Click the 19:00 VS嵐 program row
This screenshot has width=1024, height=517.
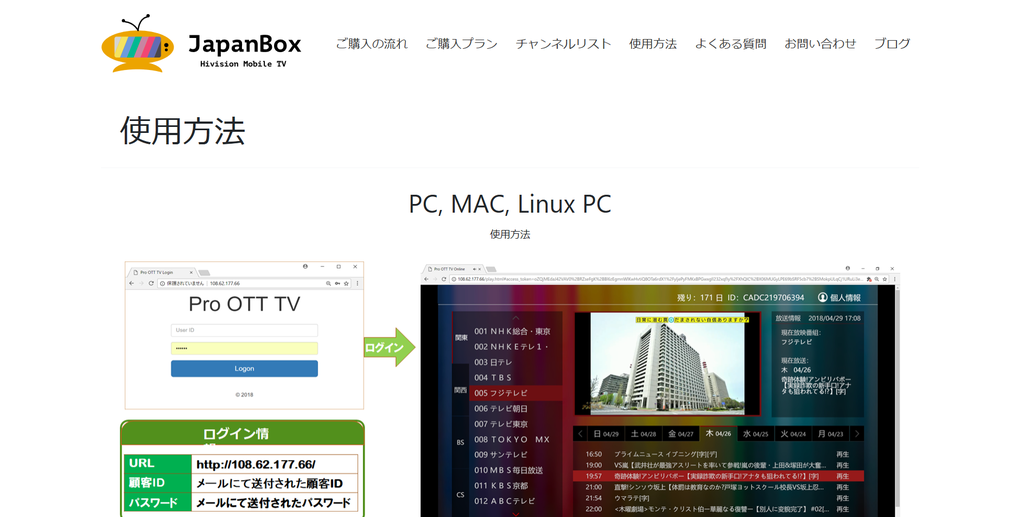pos(718,465)
